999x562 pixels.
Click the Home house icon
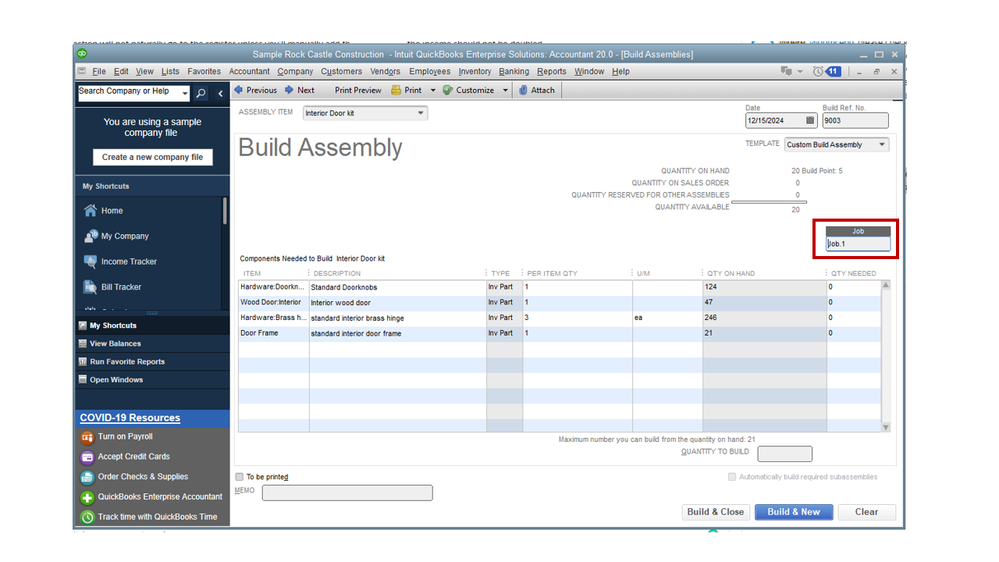click(x=90, y=210)
